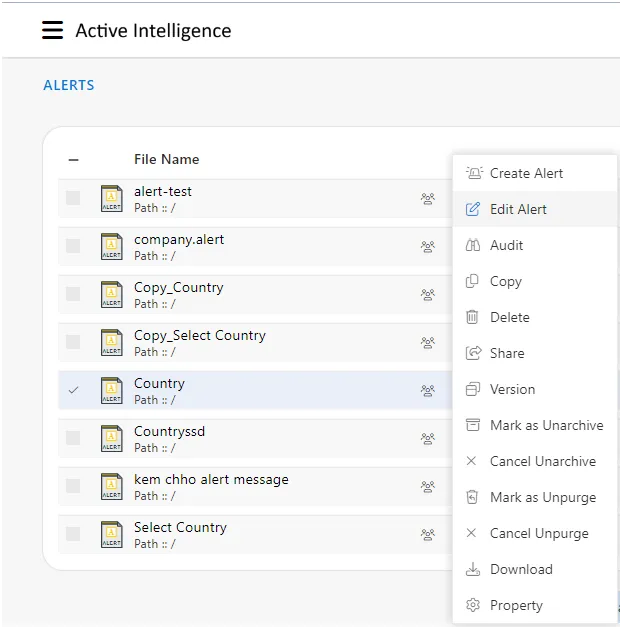Click the Copy_Country file icon

tap(111, 294)
